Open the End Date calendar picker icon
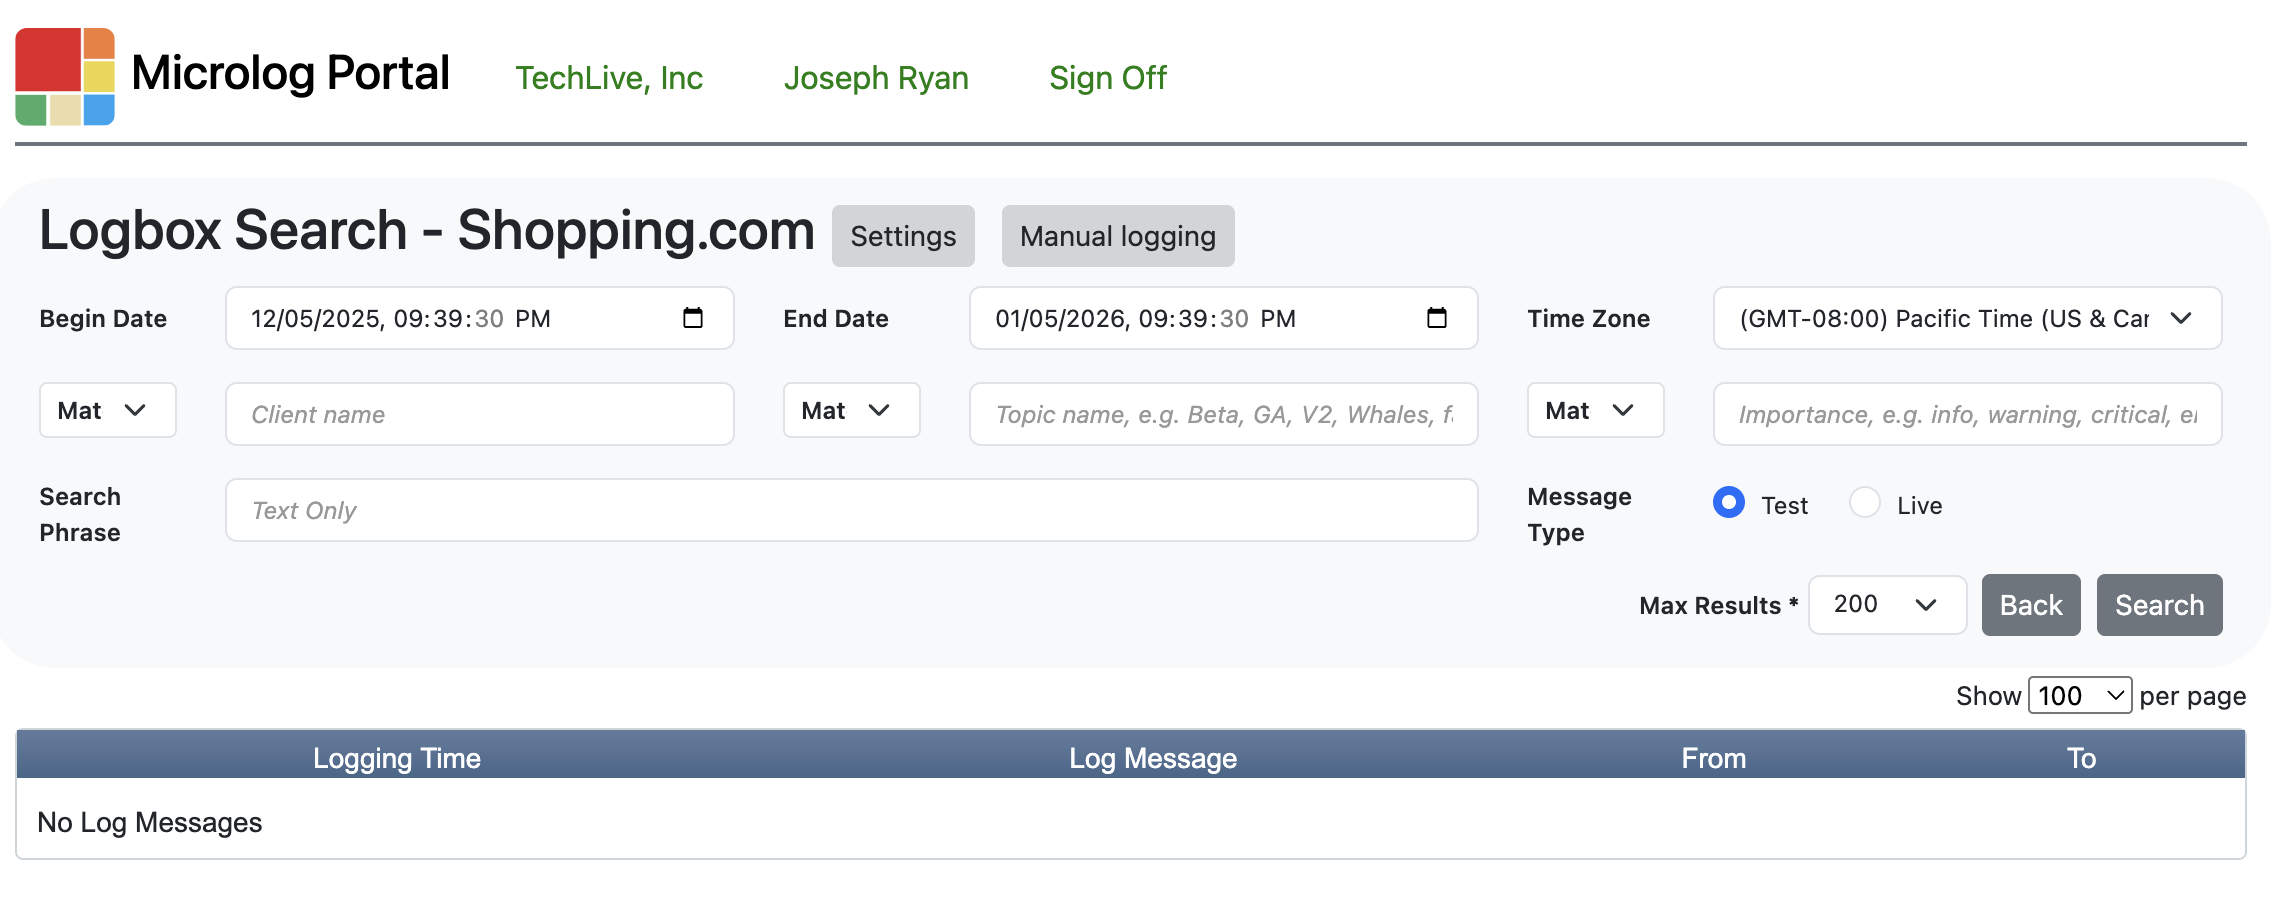Viewport: 2274px width, 910px height. pos(1436,318)
